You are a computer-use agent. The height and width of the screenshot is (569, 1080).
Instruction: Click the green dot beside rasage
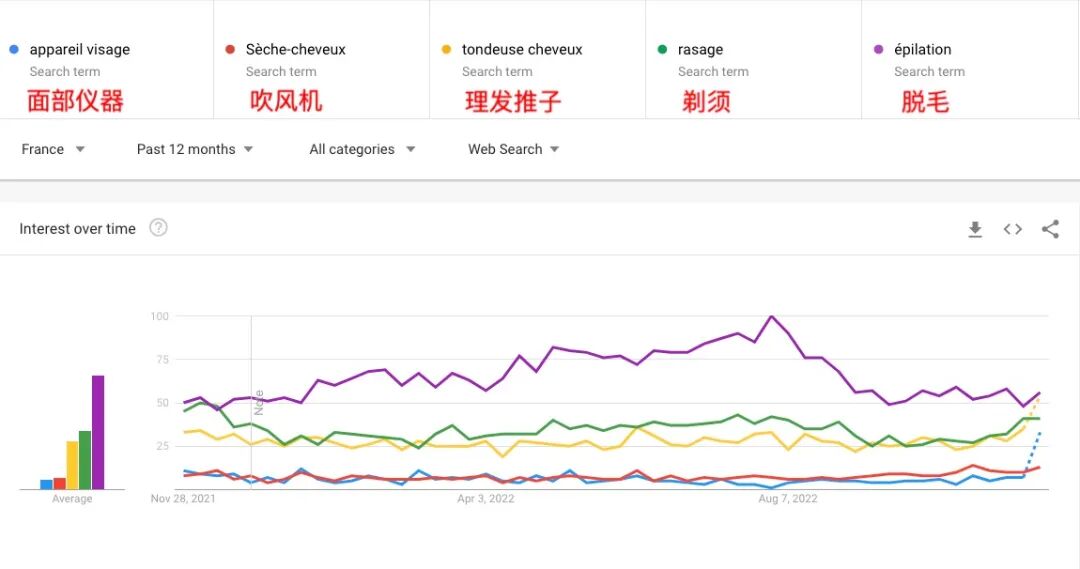coord(662,49)
